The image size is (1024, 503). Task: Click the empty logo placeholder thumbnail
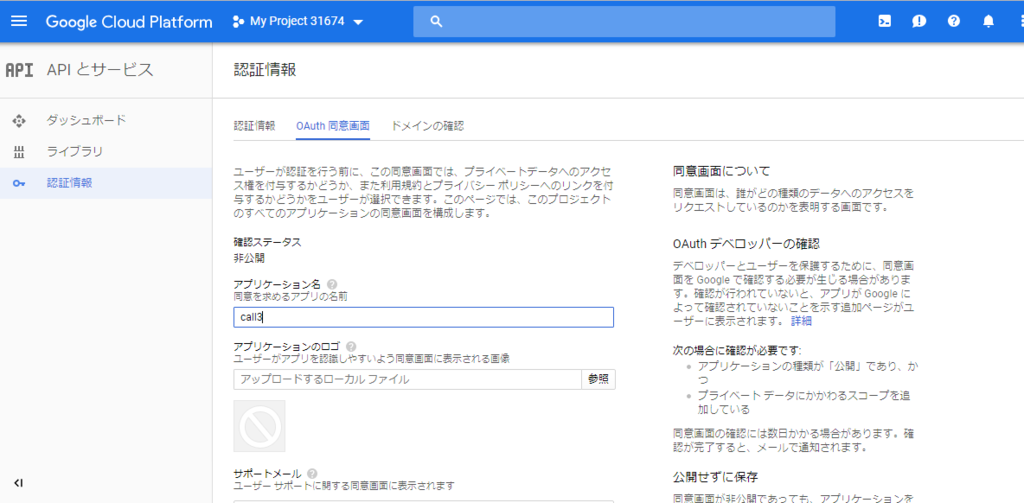click(x=259, y=426)
